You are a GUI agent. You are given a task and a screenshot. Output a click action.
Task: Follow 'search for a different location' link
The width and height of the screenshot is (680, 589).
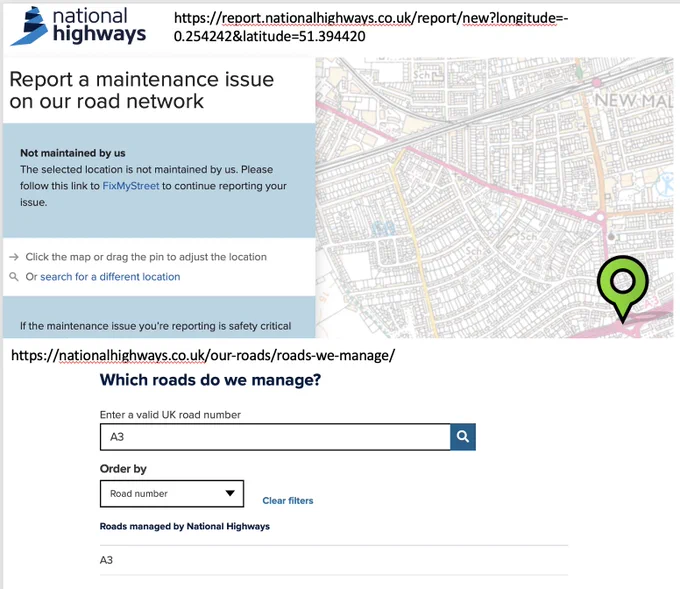click(110, 277)
